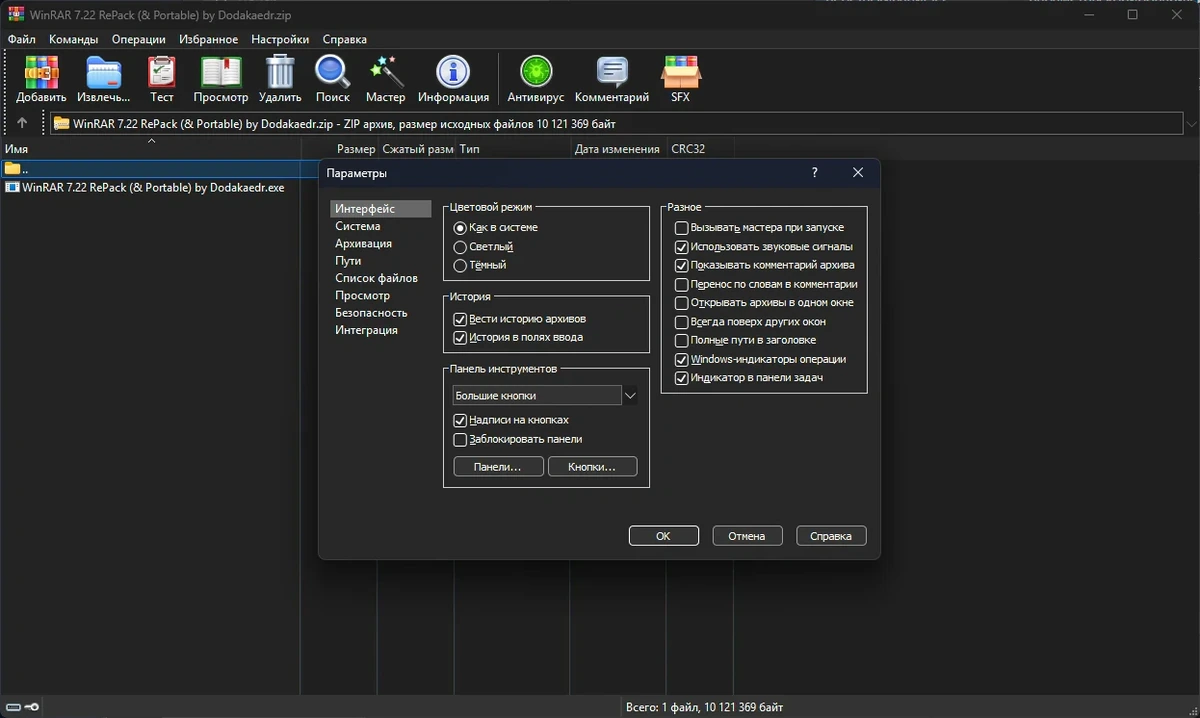Screen dimensions: 1200x718
Task: Click the question mark help icon in Параметры
Action: [815, 172]
